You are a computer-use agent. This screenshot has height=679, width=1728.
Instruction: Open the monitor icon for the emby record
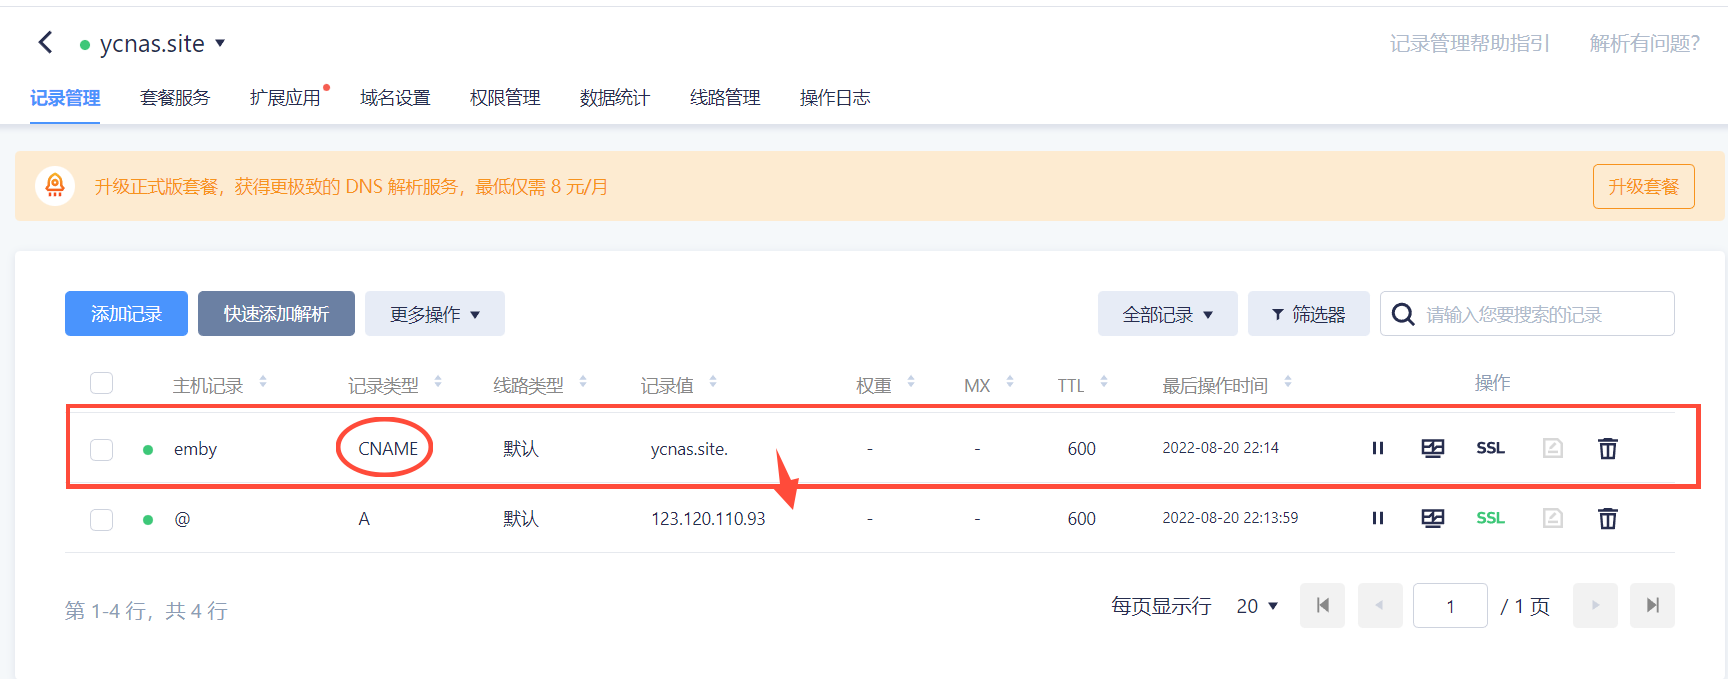pyautogui.click(x=1433, y=448)
